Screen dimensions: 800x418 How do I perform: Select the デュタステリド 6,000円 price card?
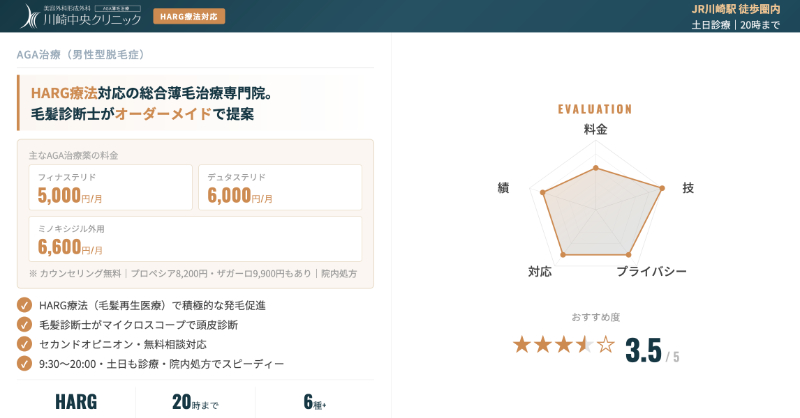280,188
